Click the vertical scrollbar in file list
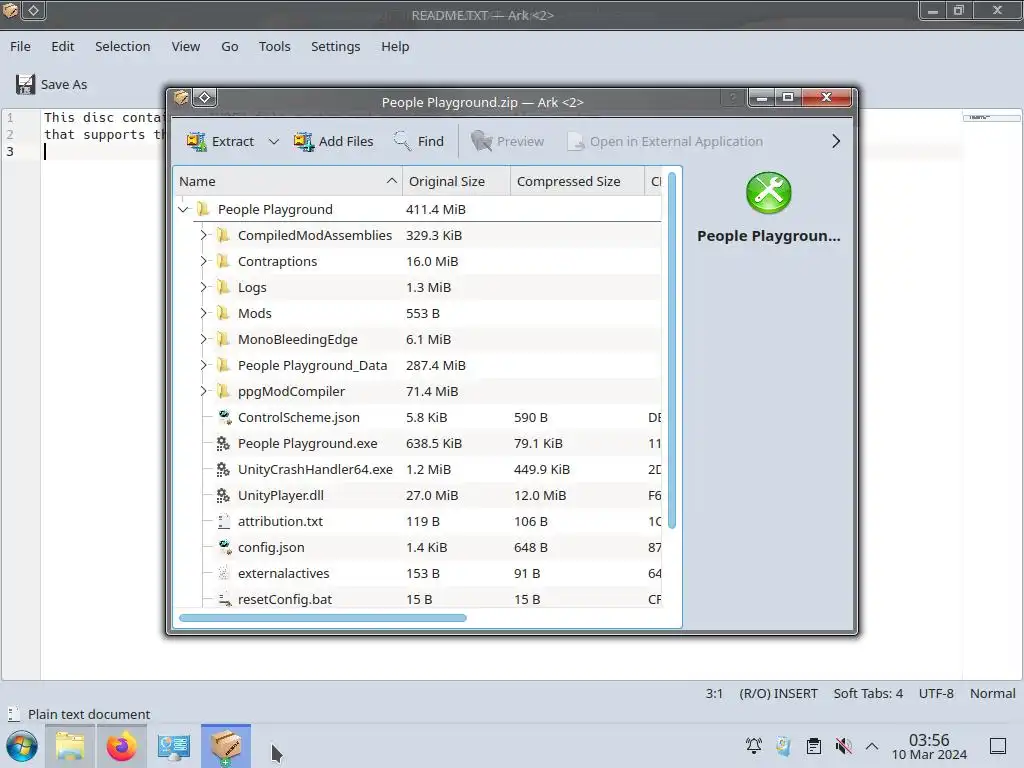 pos(672,350)
